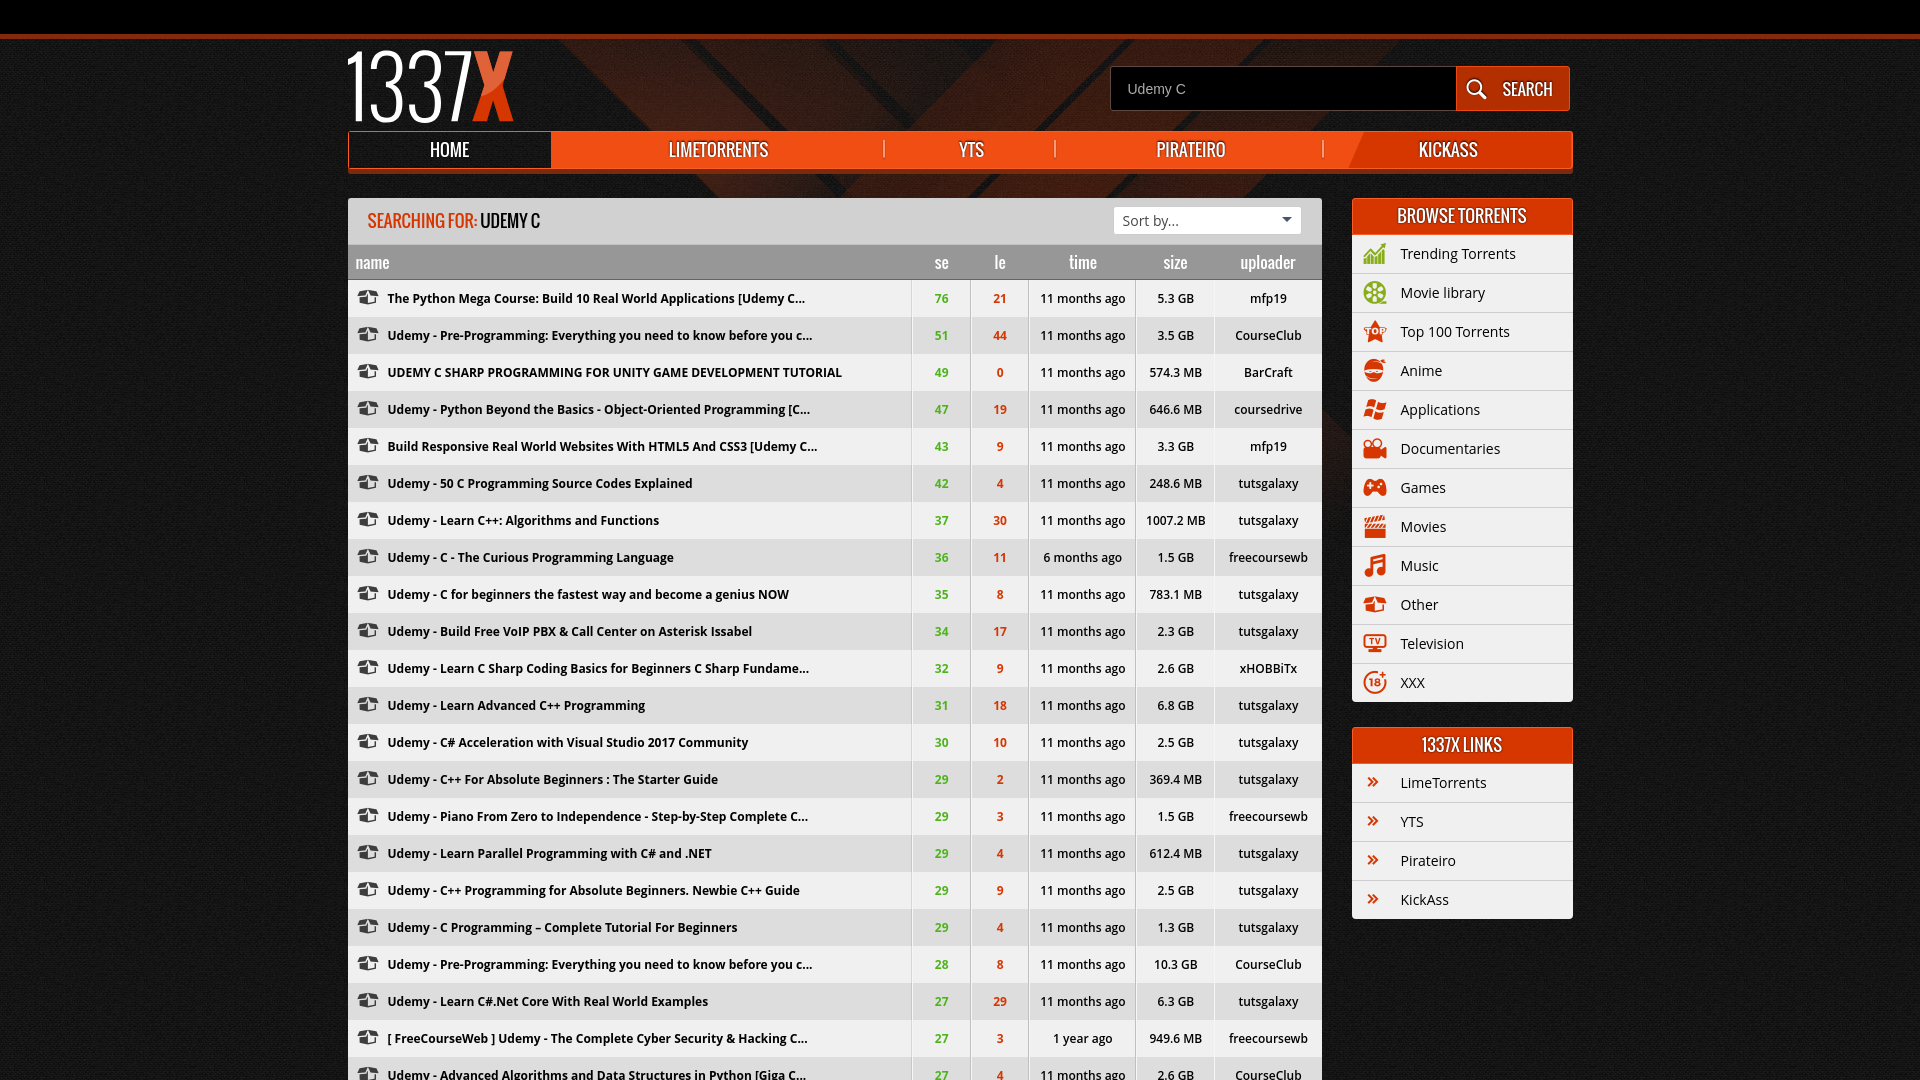1920x1080 pixels.
Task: Click the KickAss double-arrow icon
Action: [x=1373, y=900]
